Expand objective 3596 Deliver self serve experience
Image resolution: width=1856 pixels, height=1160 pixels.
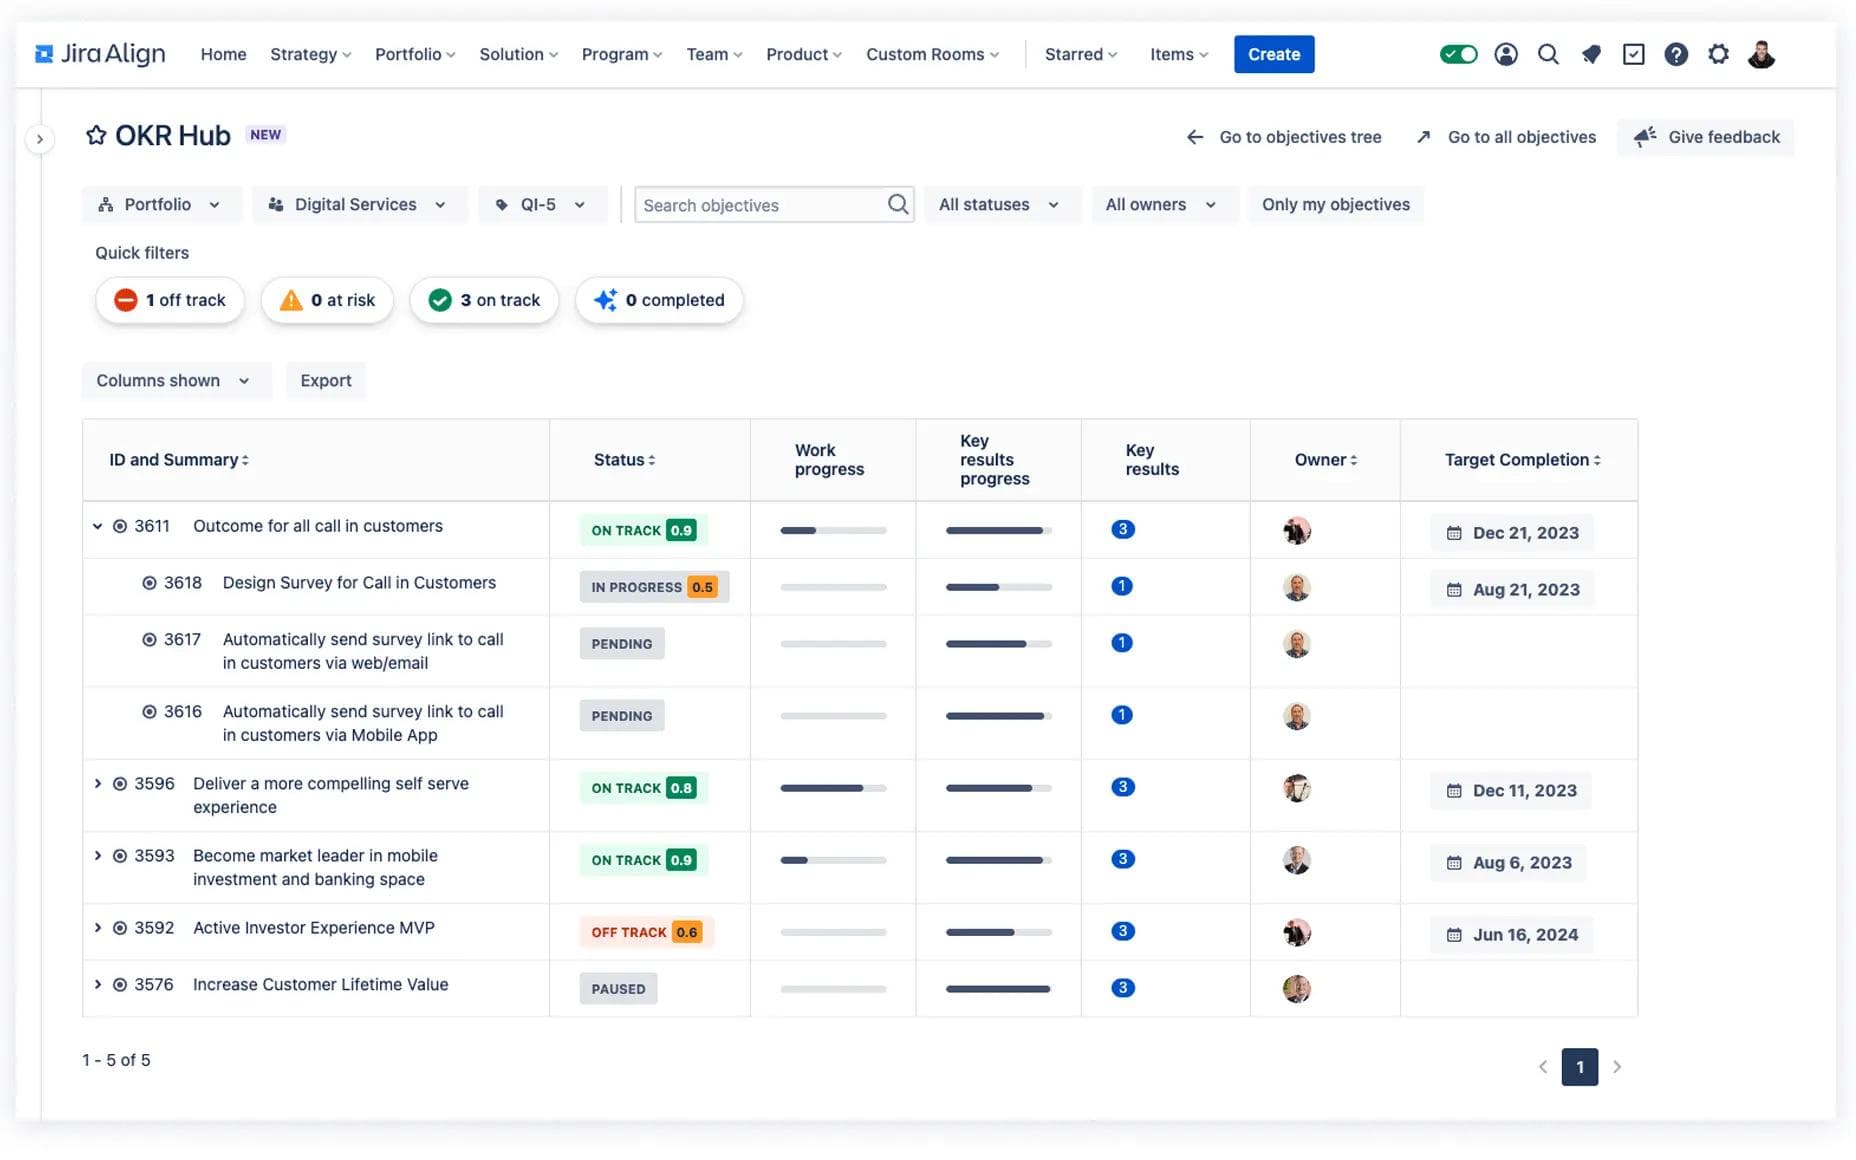[97, 784]
